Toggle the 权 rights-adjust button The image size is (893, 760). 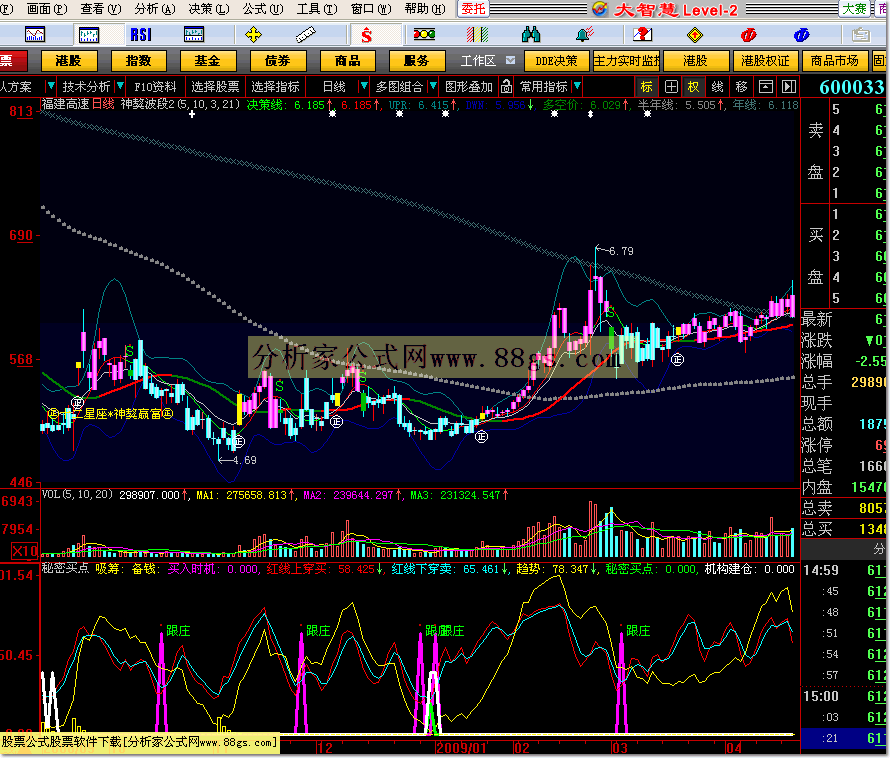pos(693,87)
